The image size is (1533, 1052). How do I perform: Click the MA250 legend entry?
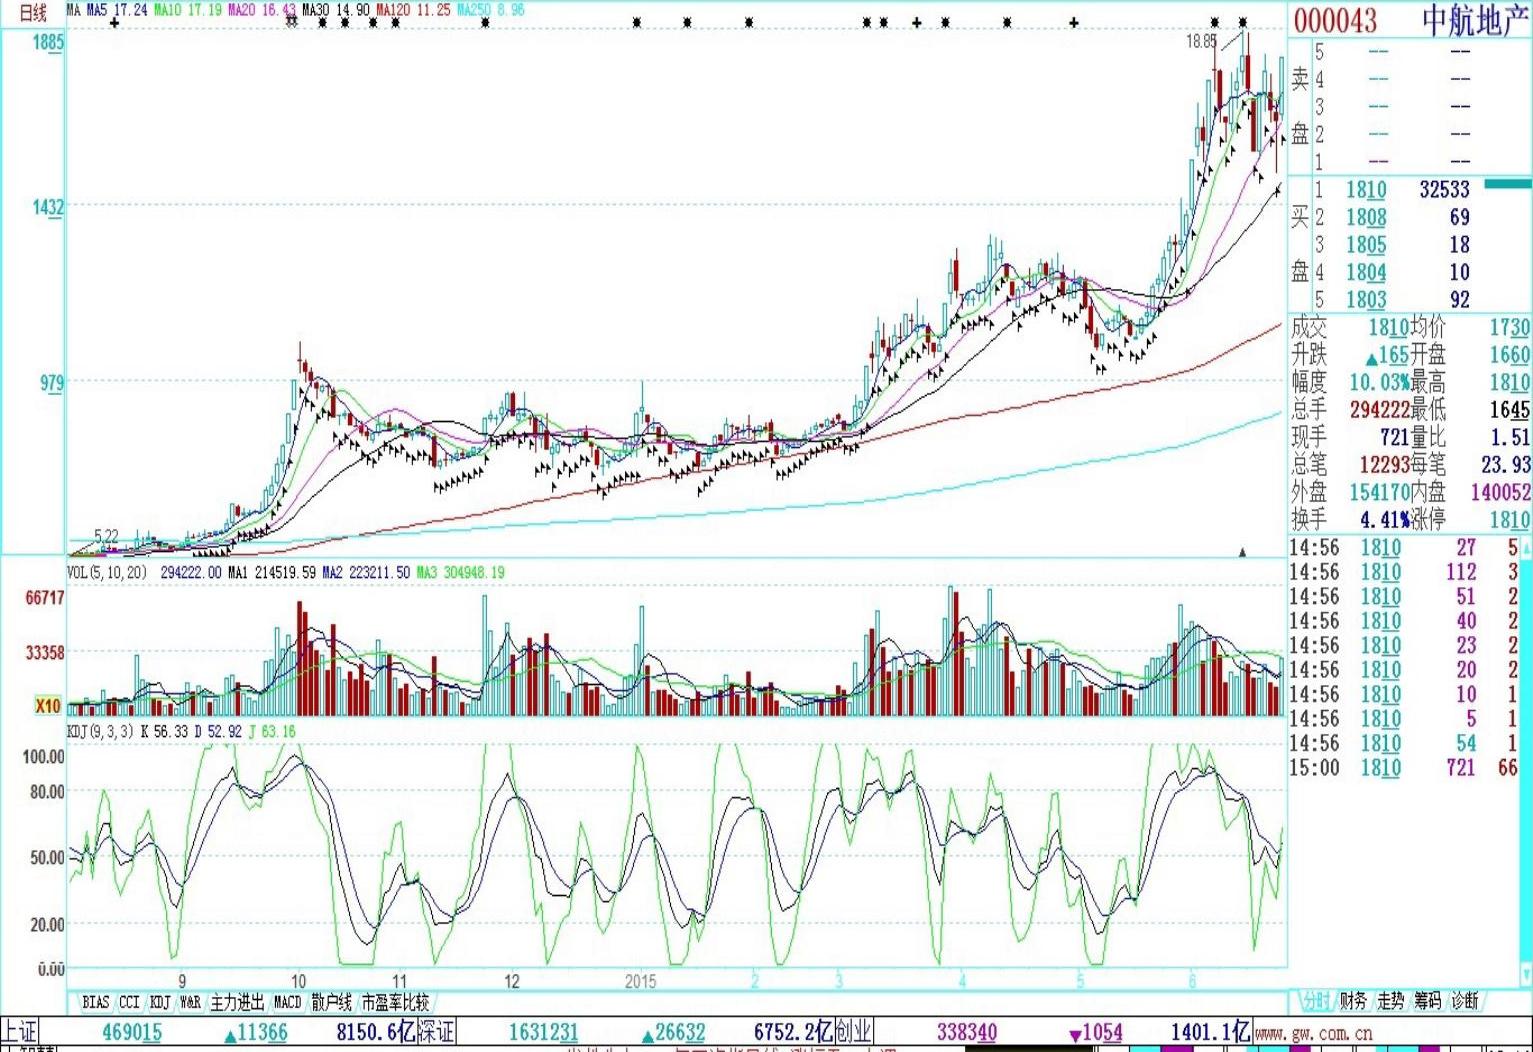(x=490, y=10)
